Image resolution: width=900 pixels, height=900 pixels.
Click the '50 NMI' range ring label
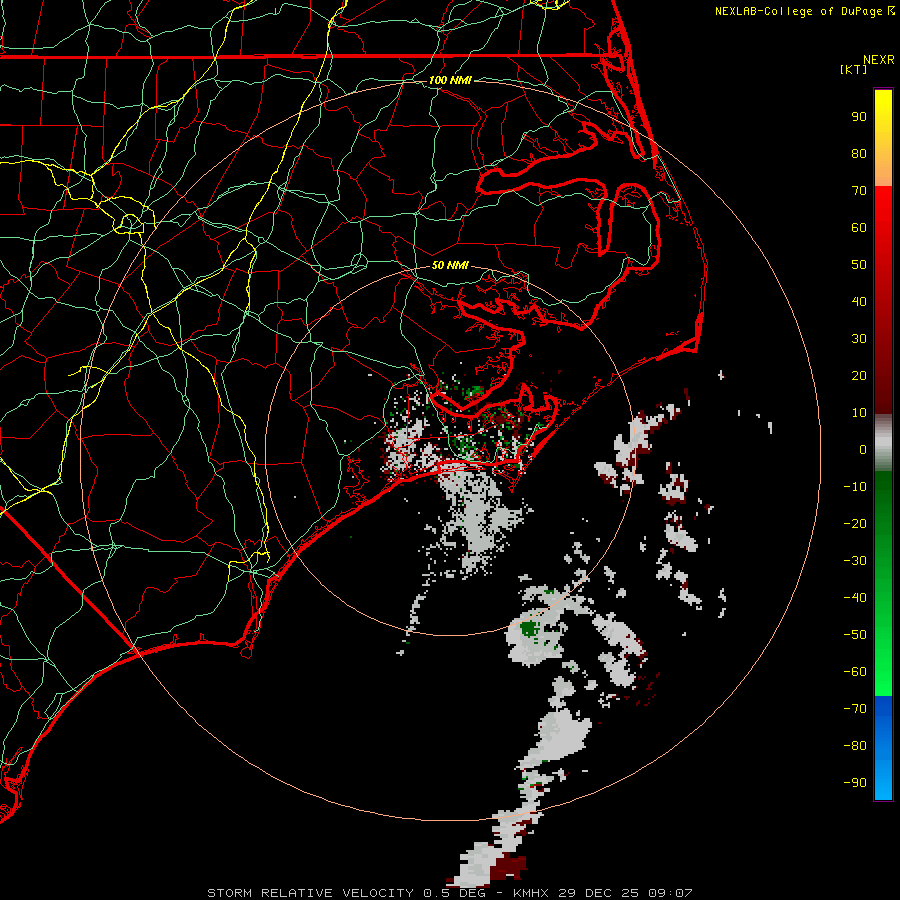(450, 265)
